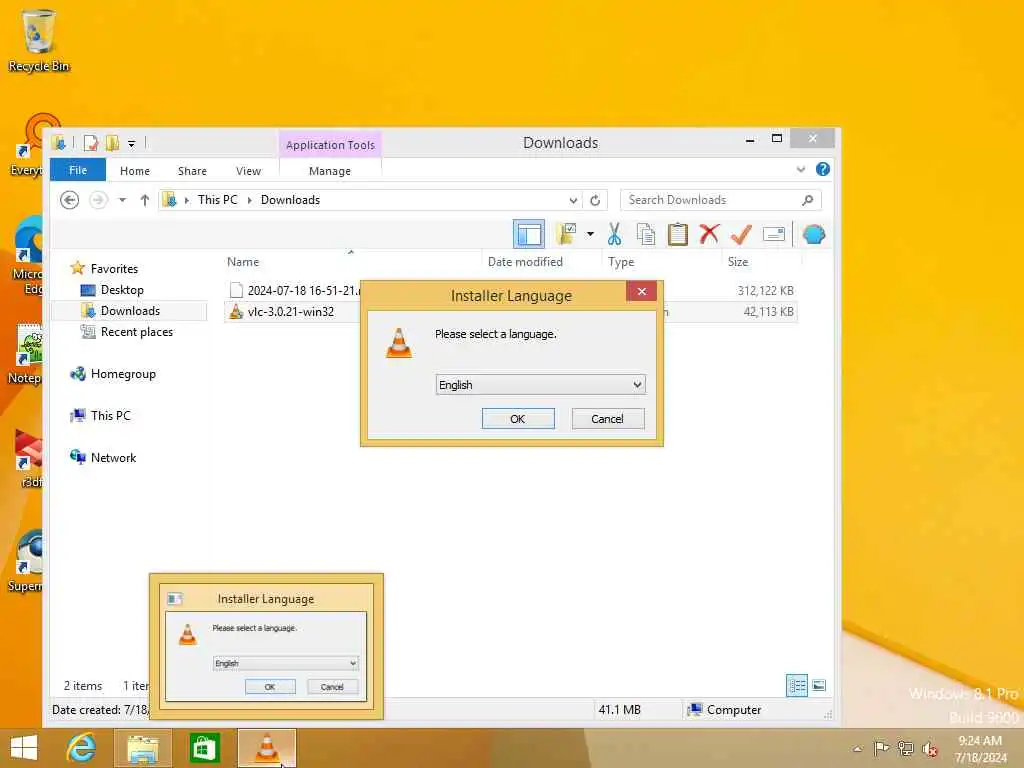This screenshot has width=1024, height=768.
Task: Open Recycle Bin on the desktop
Action: [x=39, y=39]
